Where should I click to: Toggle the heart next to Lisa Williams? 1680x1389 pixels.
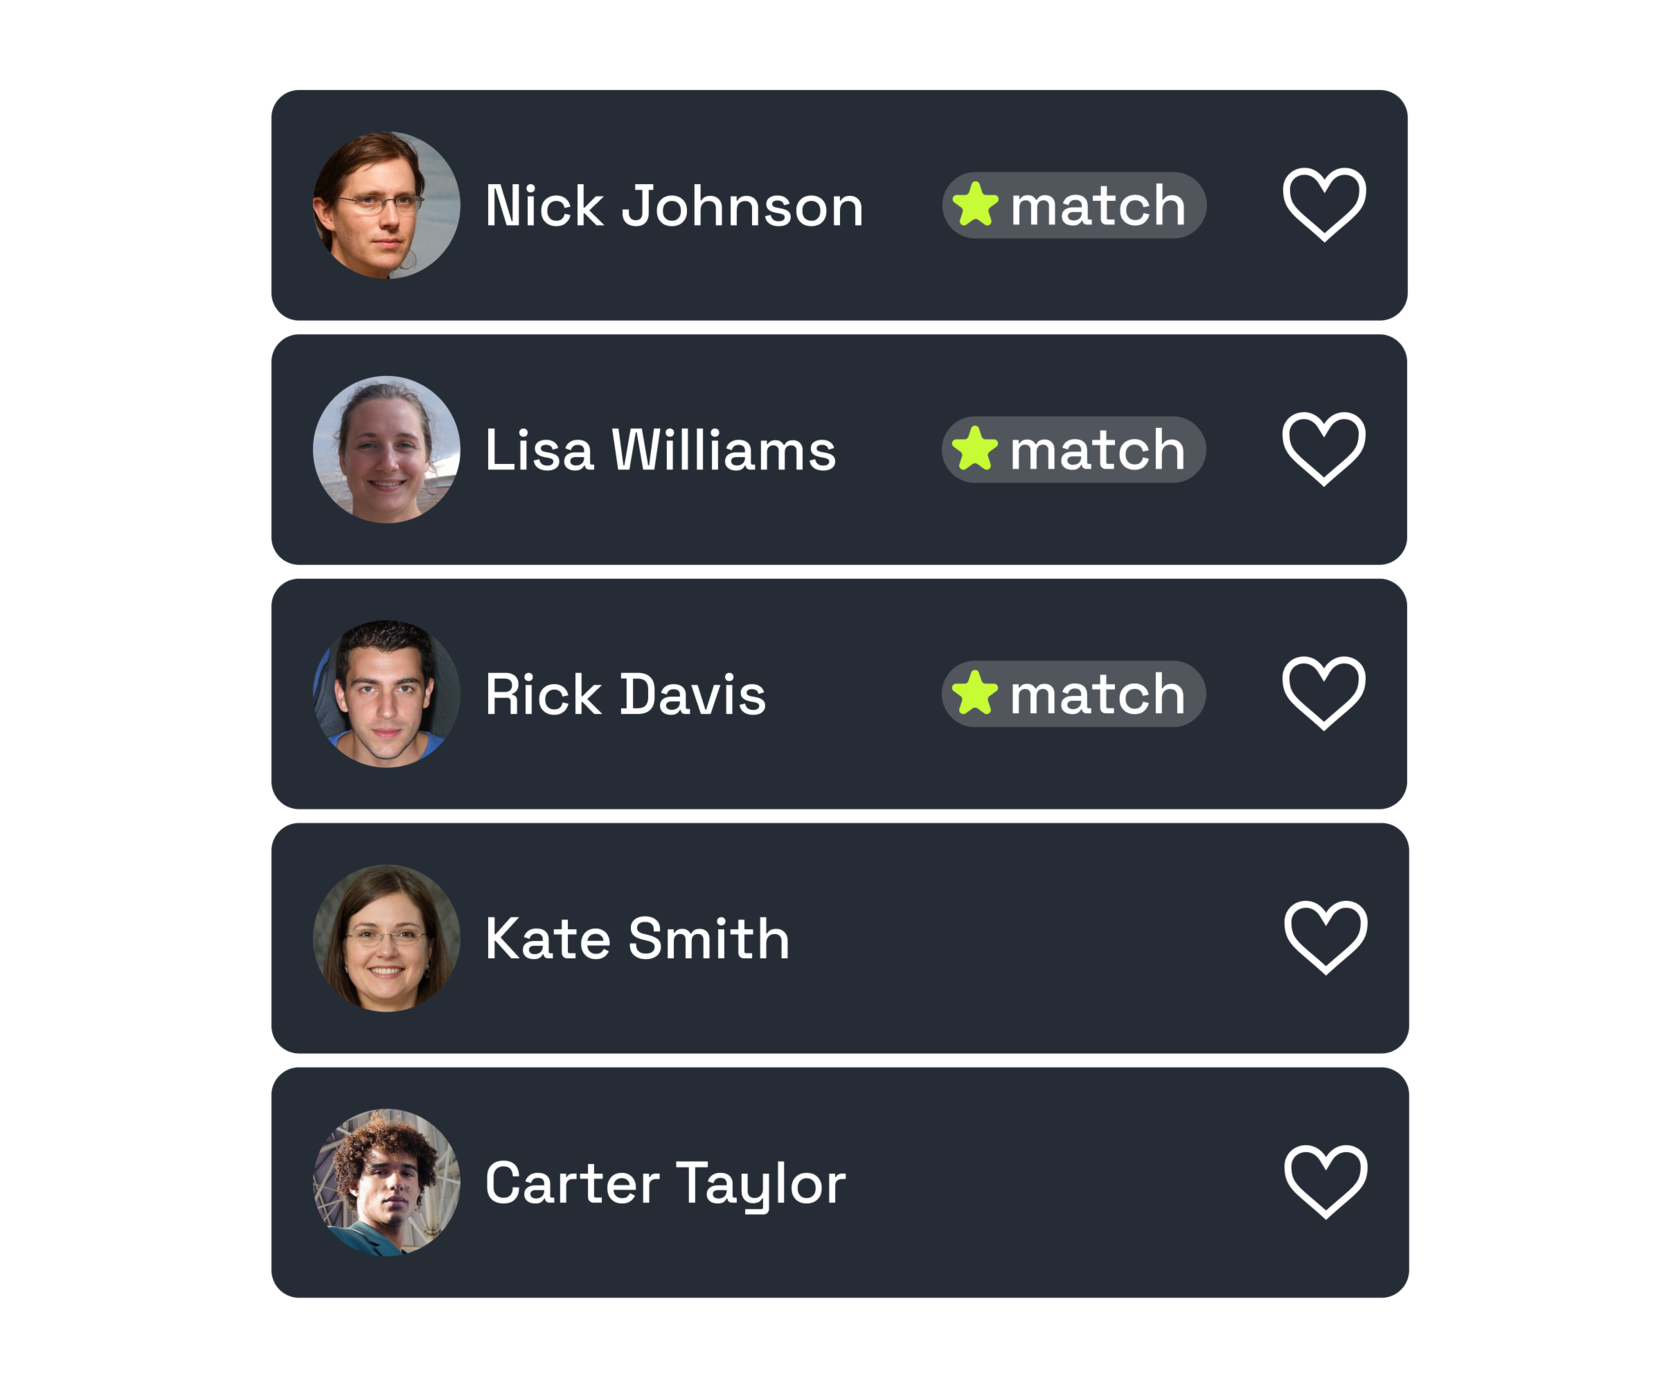click(x=1323, y=448)
